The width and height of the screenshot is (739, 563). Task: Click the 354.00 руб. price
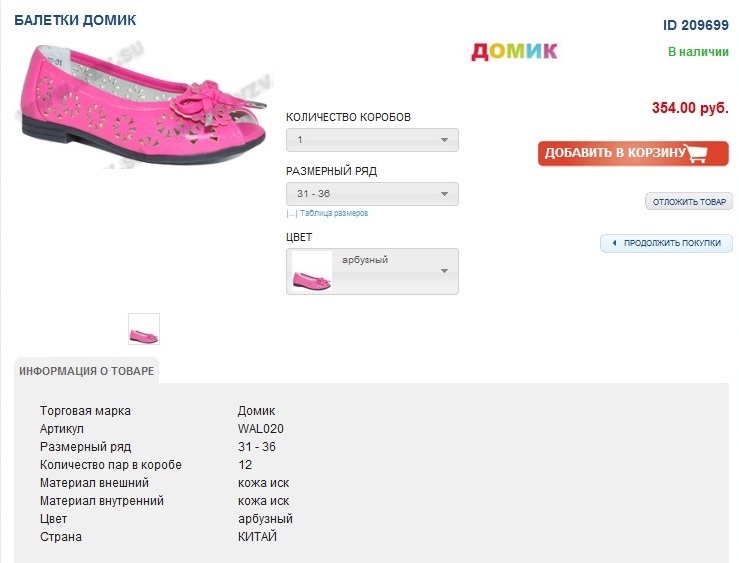click(690, 108)
